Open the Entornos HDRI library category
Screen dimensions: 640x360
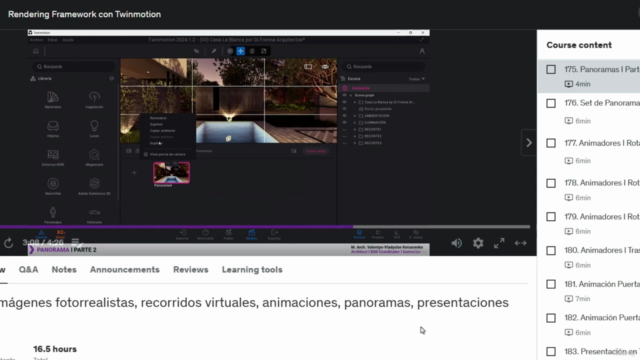point(53,157)
